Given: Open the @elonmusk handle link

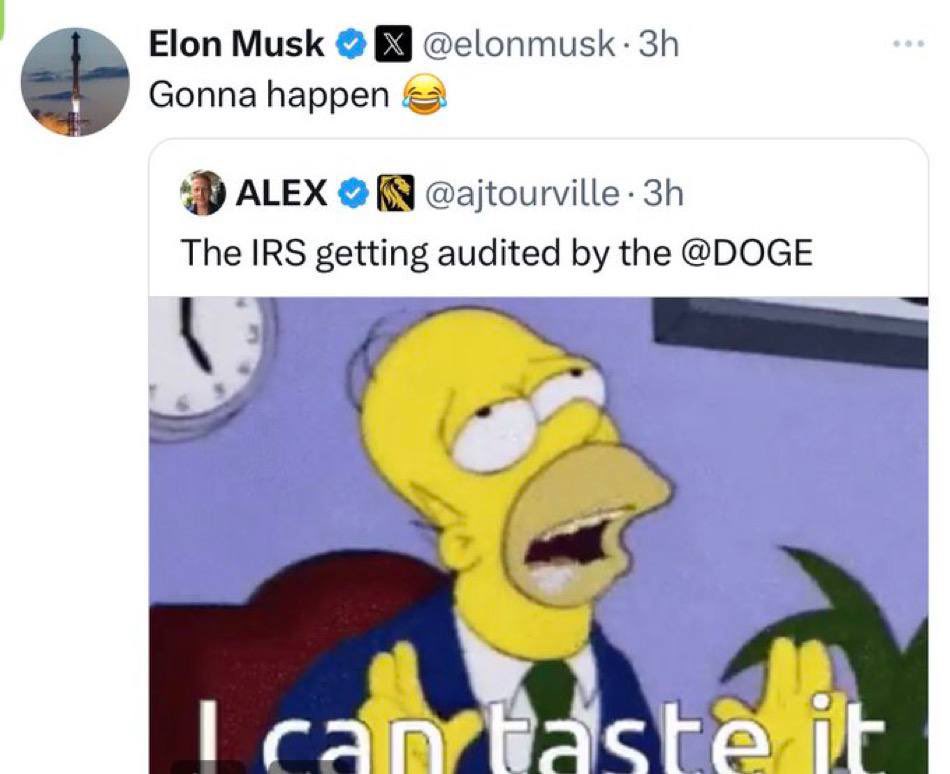Looking at the screenshot, I should 519,44.
